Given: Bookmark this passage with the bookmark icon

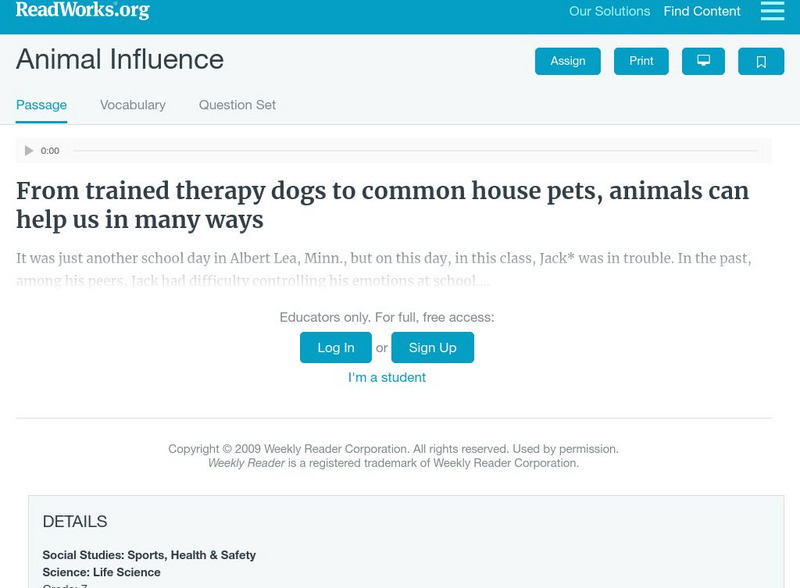Looking at the screenshot, I should coord(761,61).
